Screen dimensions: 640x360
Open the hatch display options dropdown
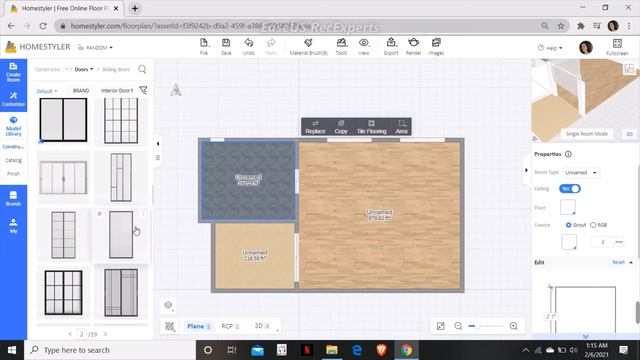[x=170, y=326]
